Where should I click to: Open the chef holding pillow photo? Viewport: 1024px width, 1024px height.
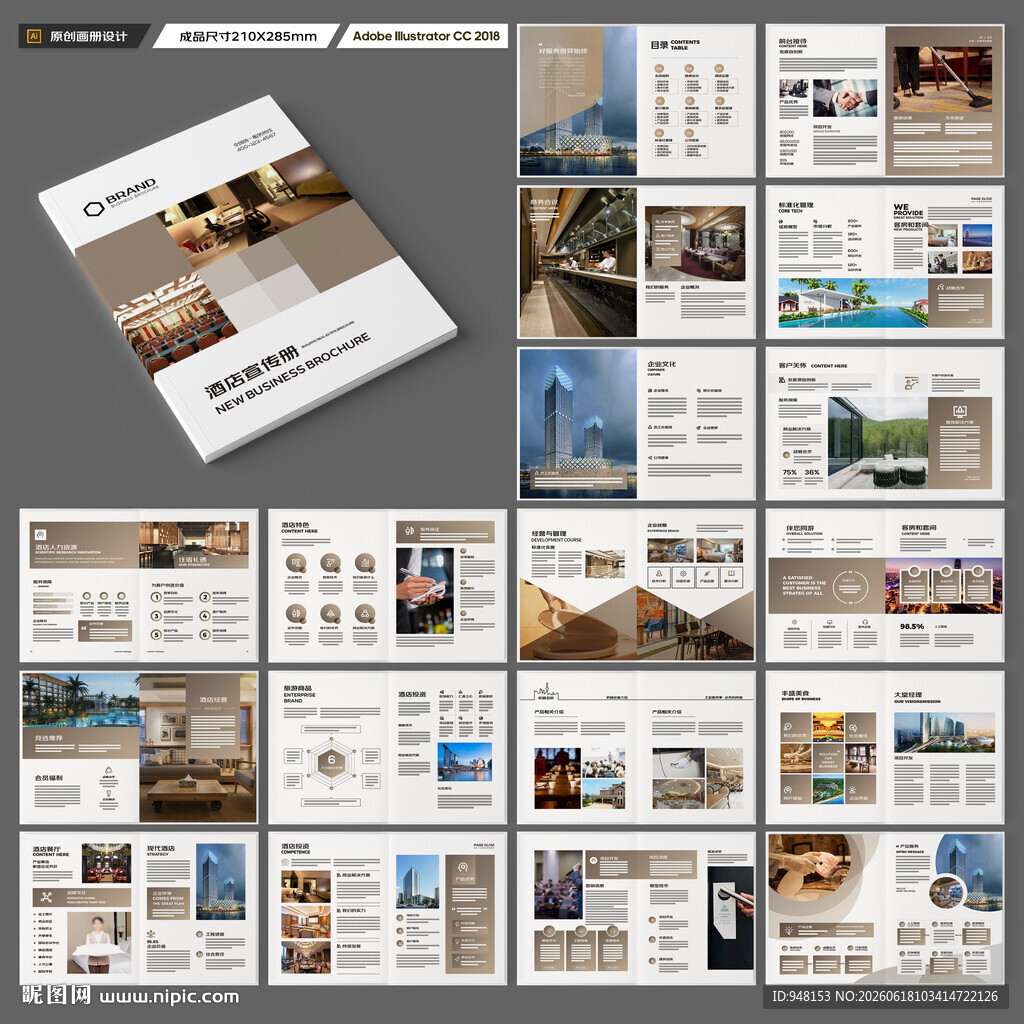[99, 942]
